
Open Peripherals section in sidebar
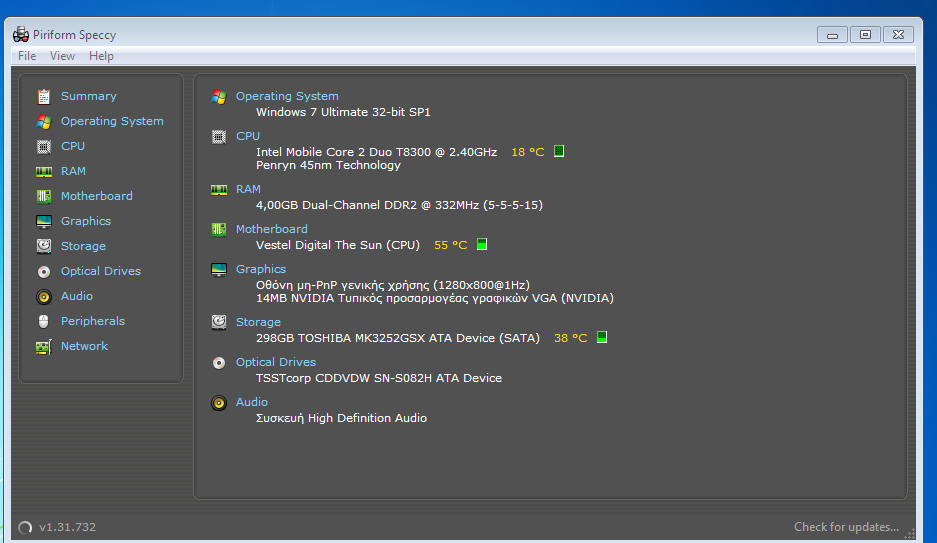tap(93, 321)
